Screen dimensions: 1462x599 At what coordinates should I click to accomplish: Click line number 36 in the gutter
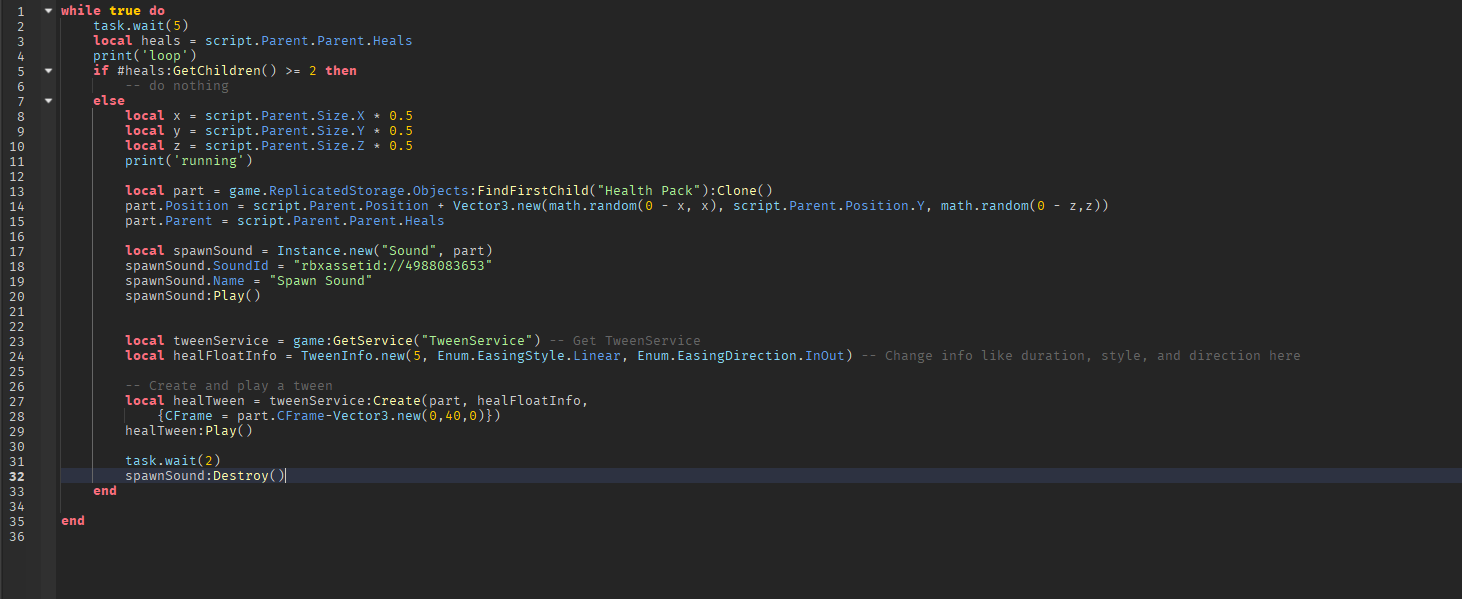point(17,536)
